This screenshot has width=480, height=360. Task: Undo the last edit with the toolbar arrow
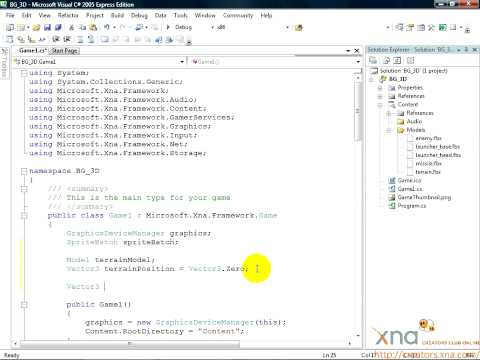(x=107, y=27)
